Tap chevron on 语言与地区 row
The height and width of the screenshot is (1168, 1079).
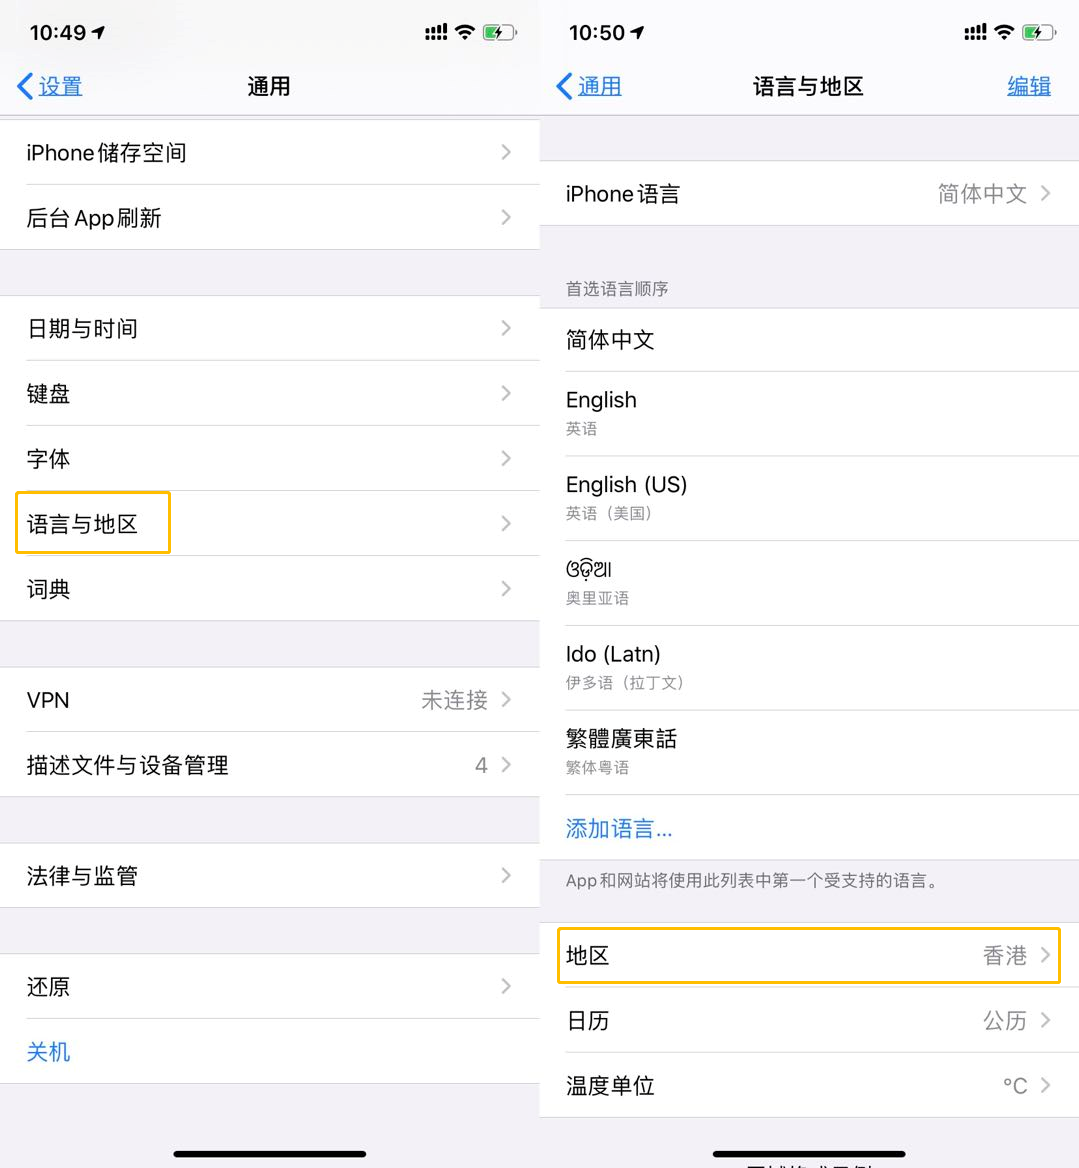pyautogui.click(x=506, y=524)
